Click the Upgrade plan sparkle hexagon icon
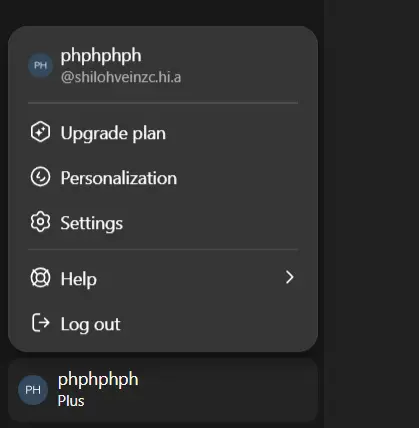The image size is (419, 428). point(40,132)
